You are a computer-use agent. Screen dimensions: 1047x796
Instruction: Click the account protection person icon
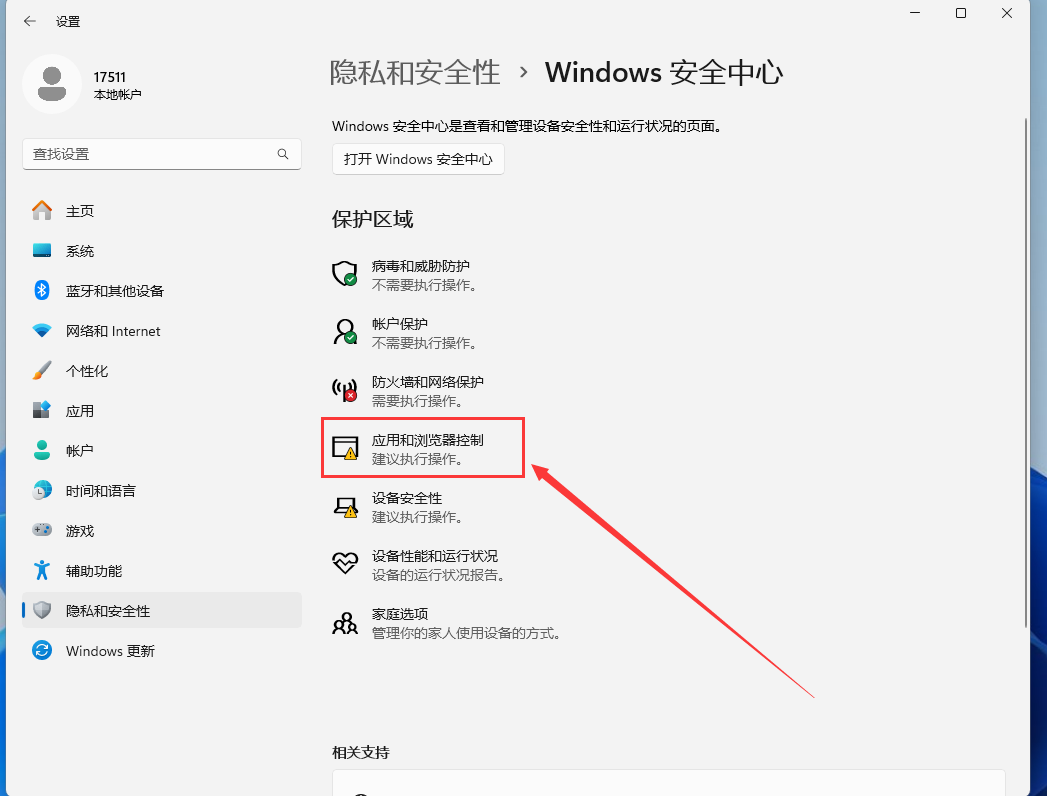pyautogui.click(x=345, y=332)
